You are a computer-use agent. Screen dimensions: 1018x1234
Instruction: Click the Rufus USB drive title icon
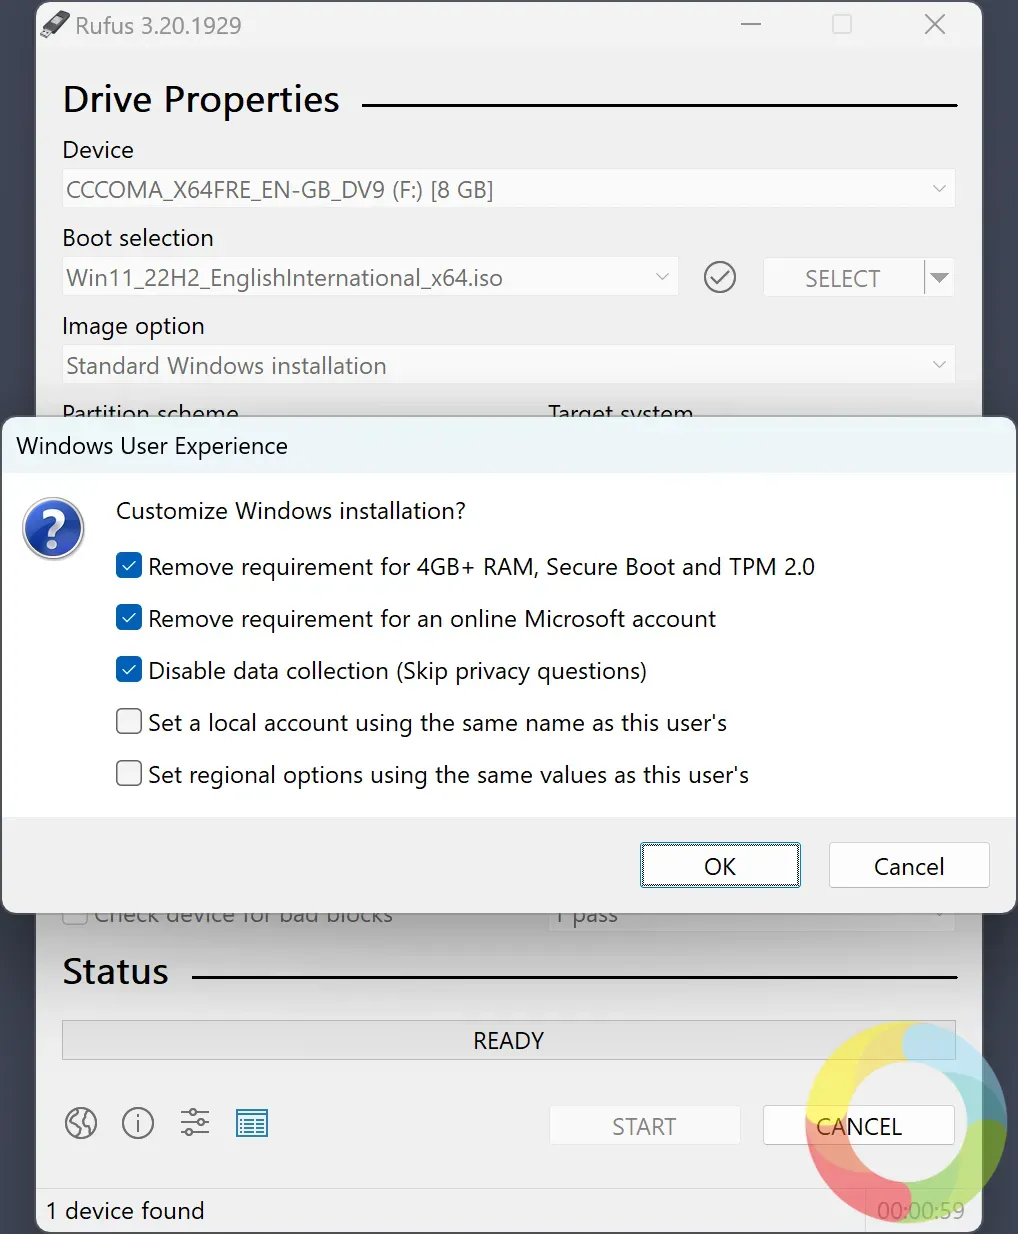(54, 24)
